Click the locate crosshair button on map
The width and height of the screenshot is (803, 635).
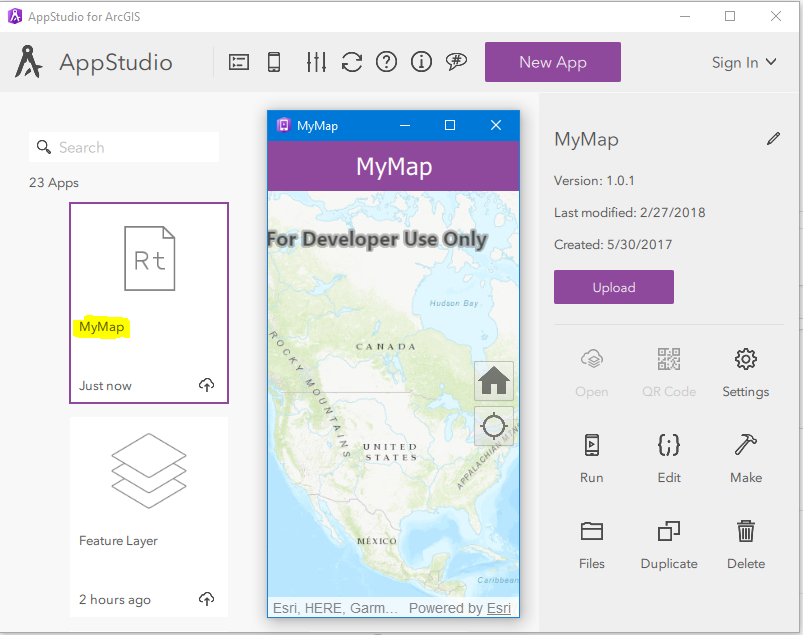494,426
